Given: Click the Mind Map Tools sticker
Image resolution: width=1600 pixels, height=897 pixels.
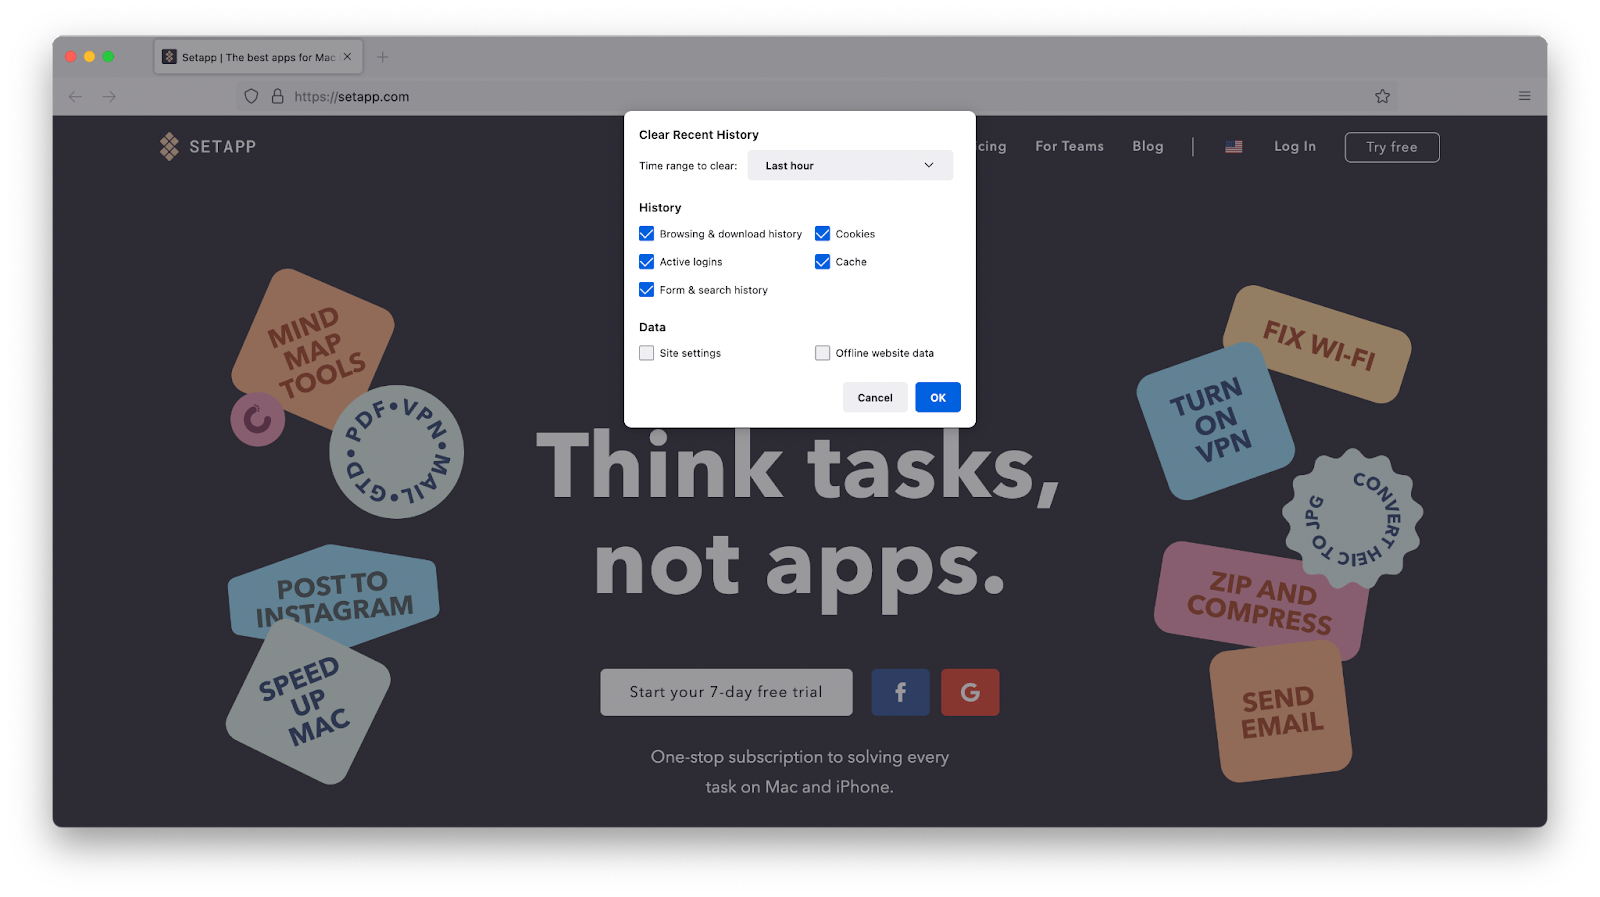Looking at the screenshot, I should click(x=313, y=347).
